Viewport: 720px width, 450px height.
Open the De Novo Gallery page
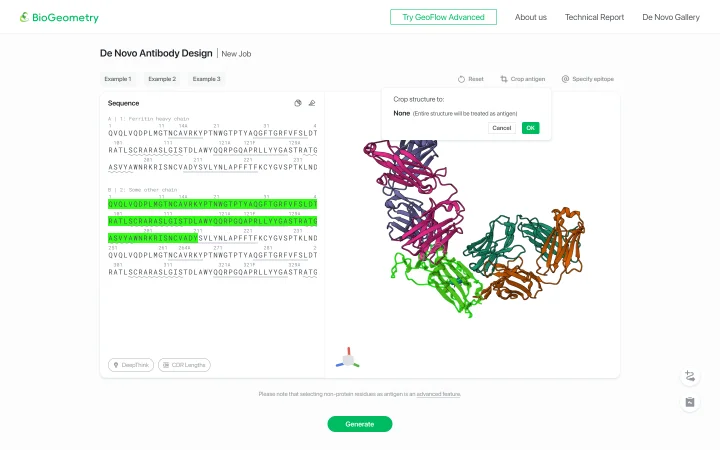[x=670, y=17]
